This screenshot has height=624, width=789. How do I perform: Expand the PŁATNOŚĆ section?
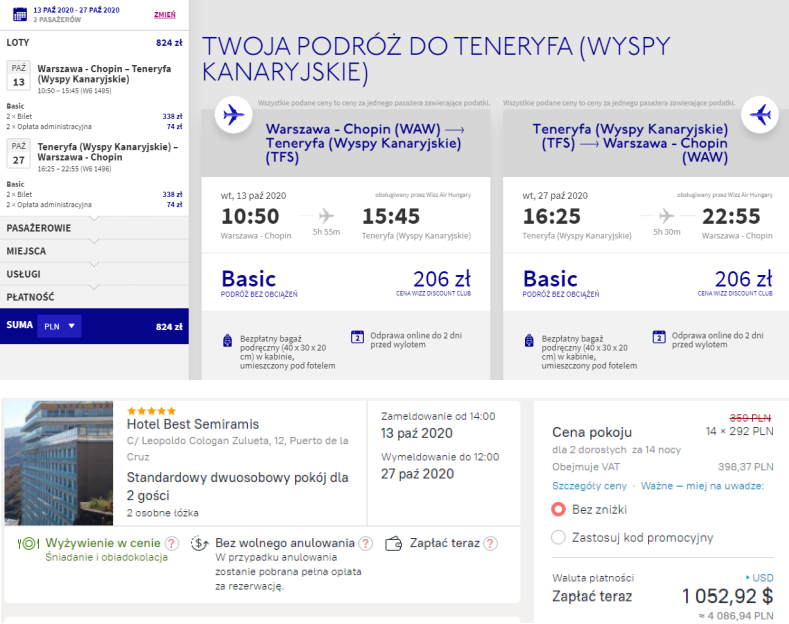(94, 297)
